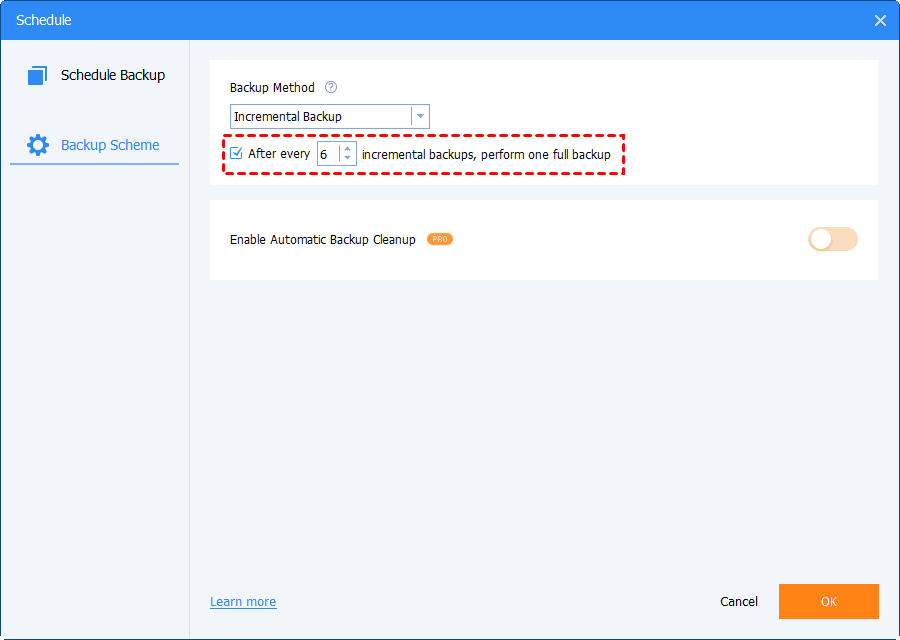The width and height of the screenshot is (900, 640).
Task: Open the Backup Method dropdown arrow
Action: point(420,117)
